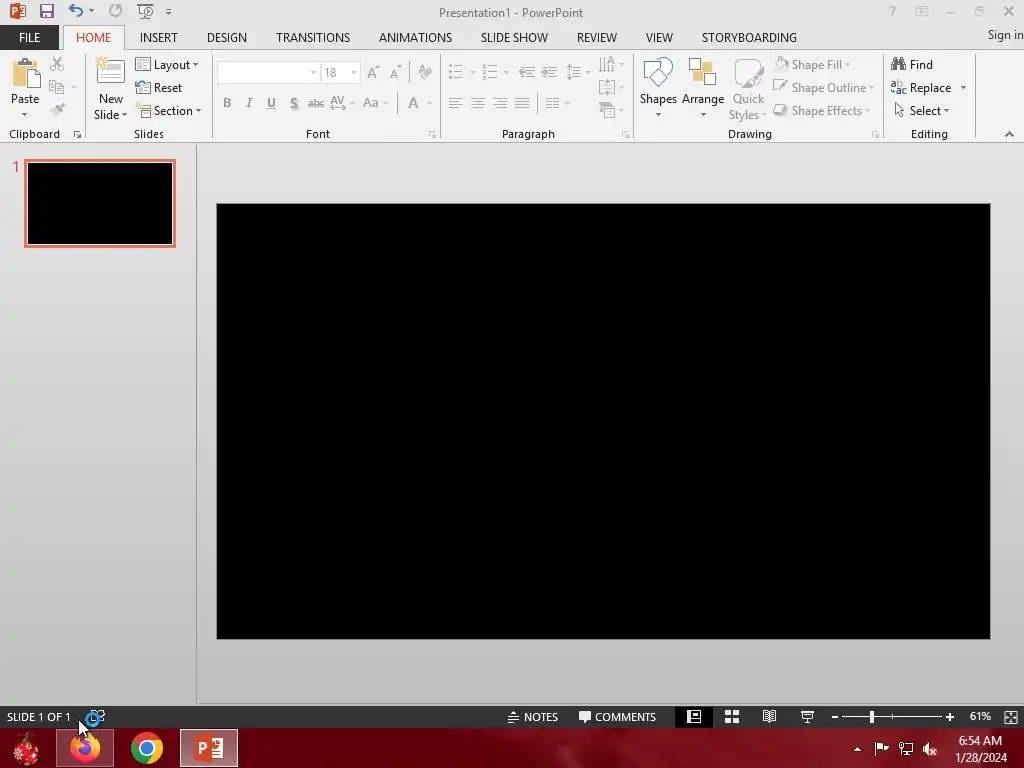Center align text

click(478, 103)
